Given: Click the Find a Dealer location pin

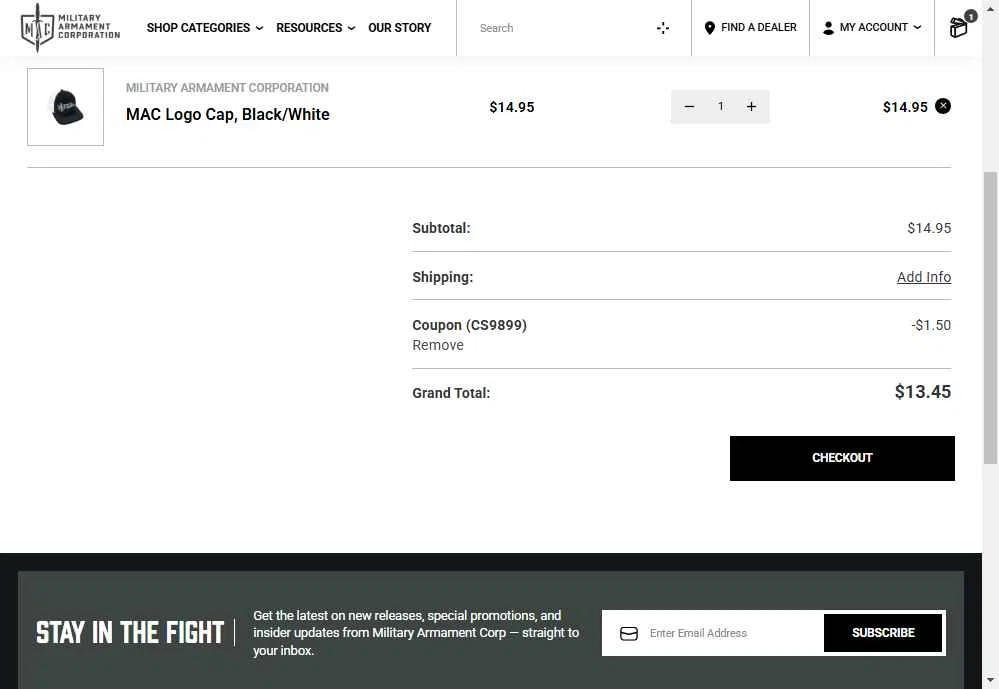Looking at the screenshot, I should click(709, 28).
